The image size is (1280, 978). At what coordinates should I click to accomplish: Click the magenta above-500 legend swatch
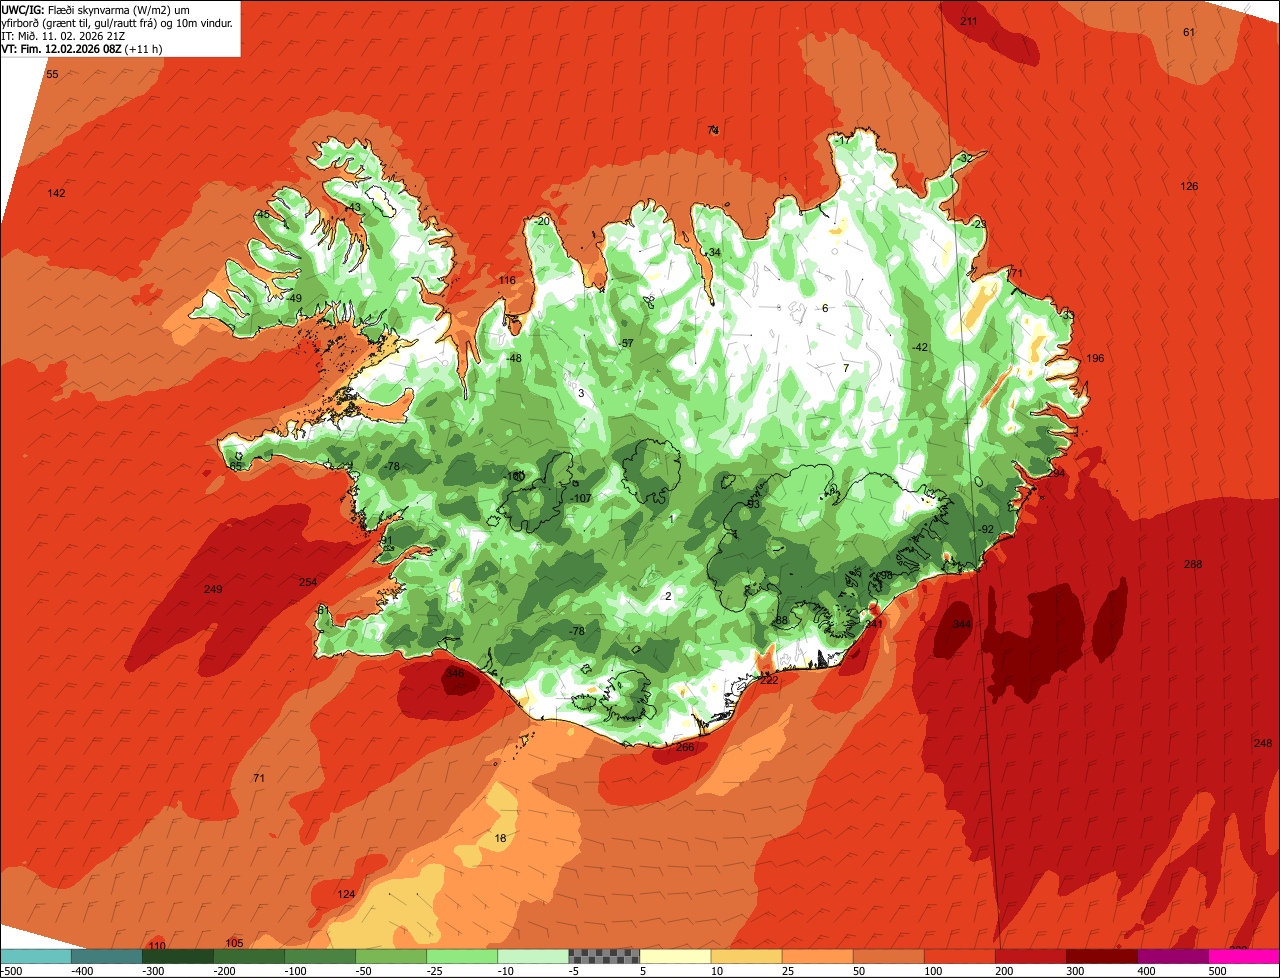1244,956
